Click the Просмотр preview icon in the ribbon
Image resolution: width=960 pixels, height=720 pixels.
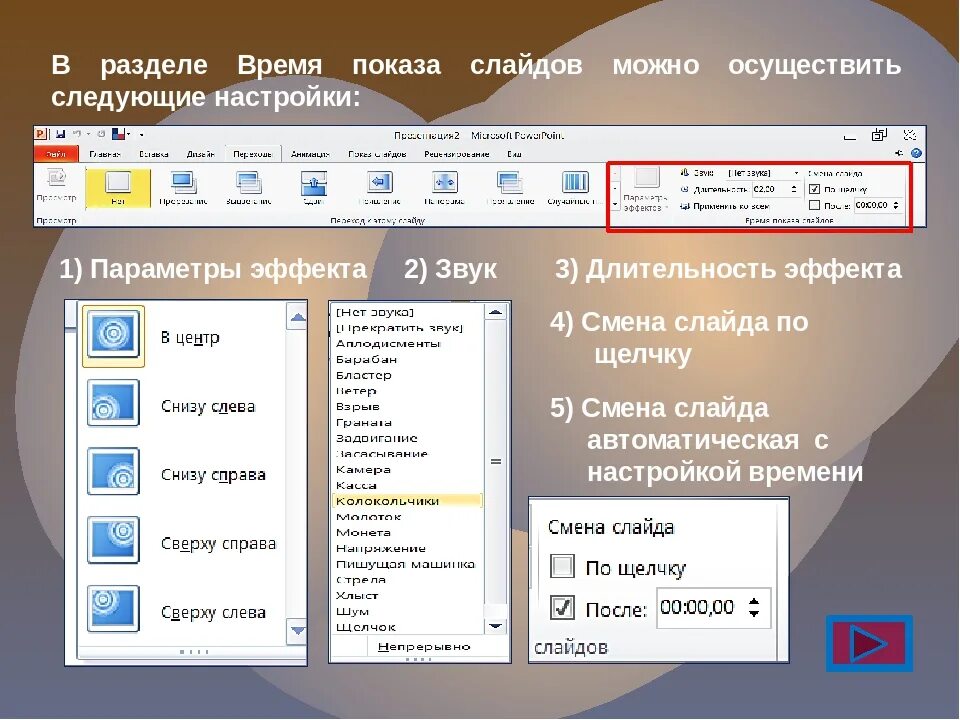pyautogui.click(x=56, y=178)
